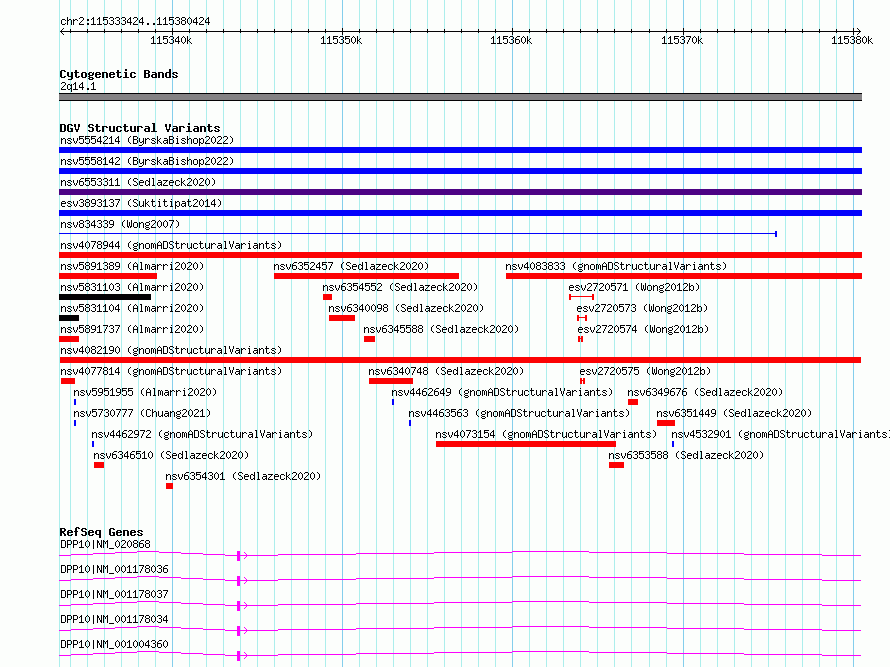Image resolution: width=890 pixels, height=667 pixels.
Task: Open variant nsv5558142 (ByrskaBishop2022) label
Action: [147, 161]
